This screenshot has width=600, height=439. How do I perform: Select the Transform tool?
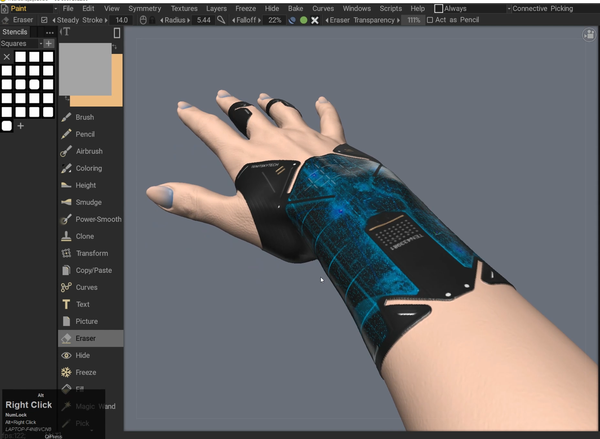(x=91, y=253)
